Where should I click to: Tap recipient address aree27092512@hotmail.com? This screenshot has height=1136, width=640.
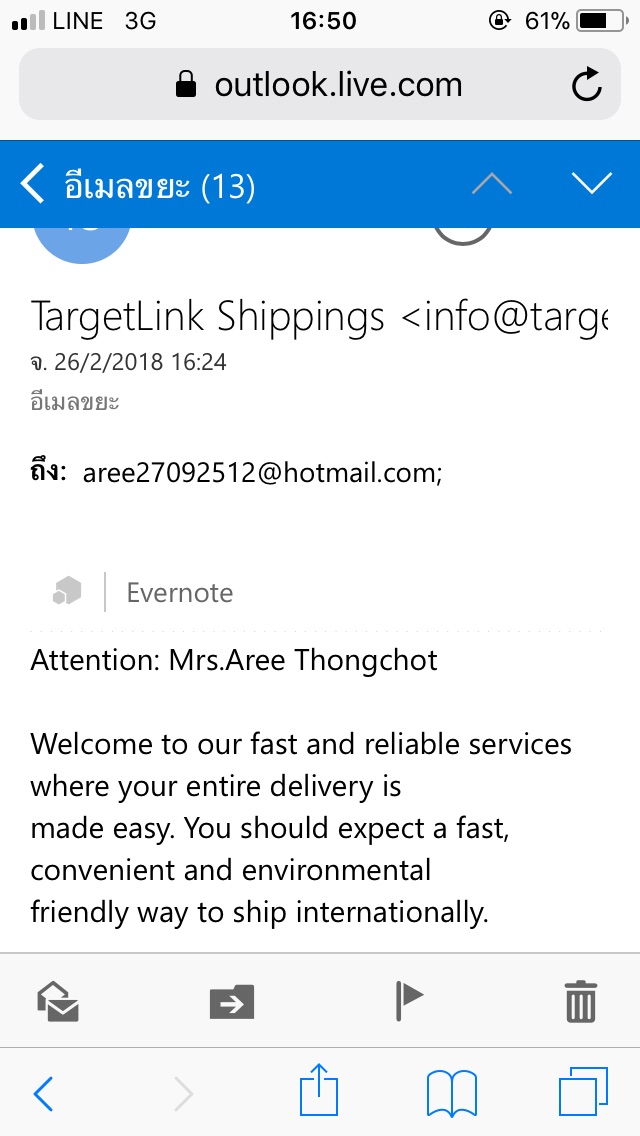(261, 473)
